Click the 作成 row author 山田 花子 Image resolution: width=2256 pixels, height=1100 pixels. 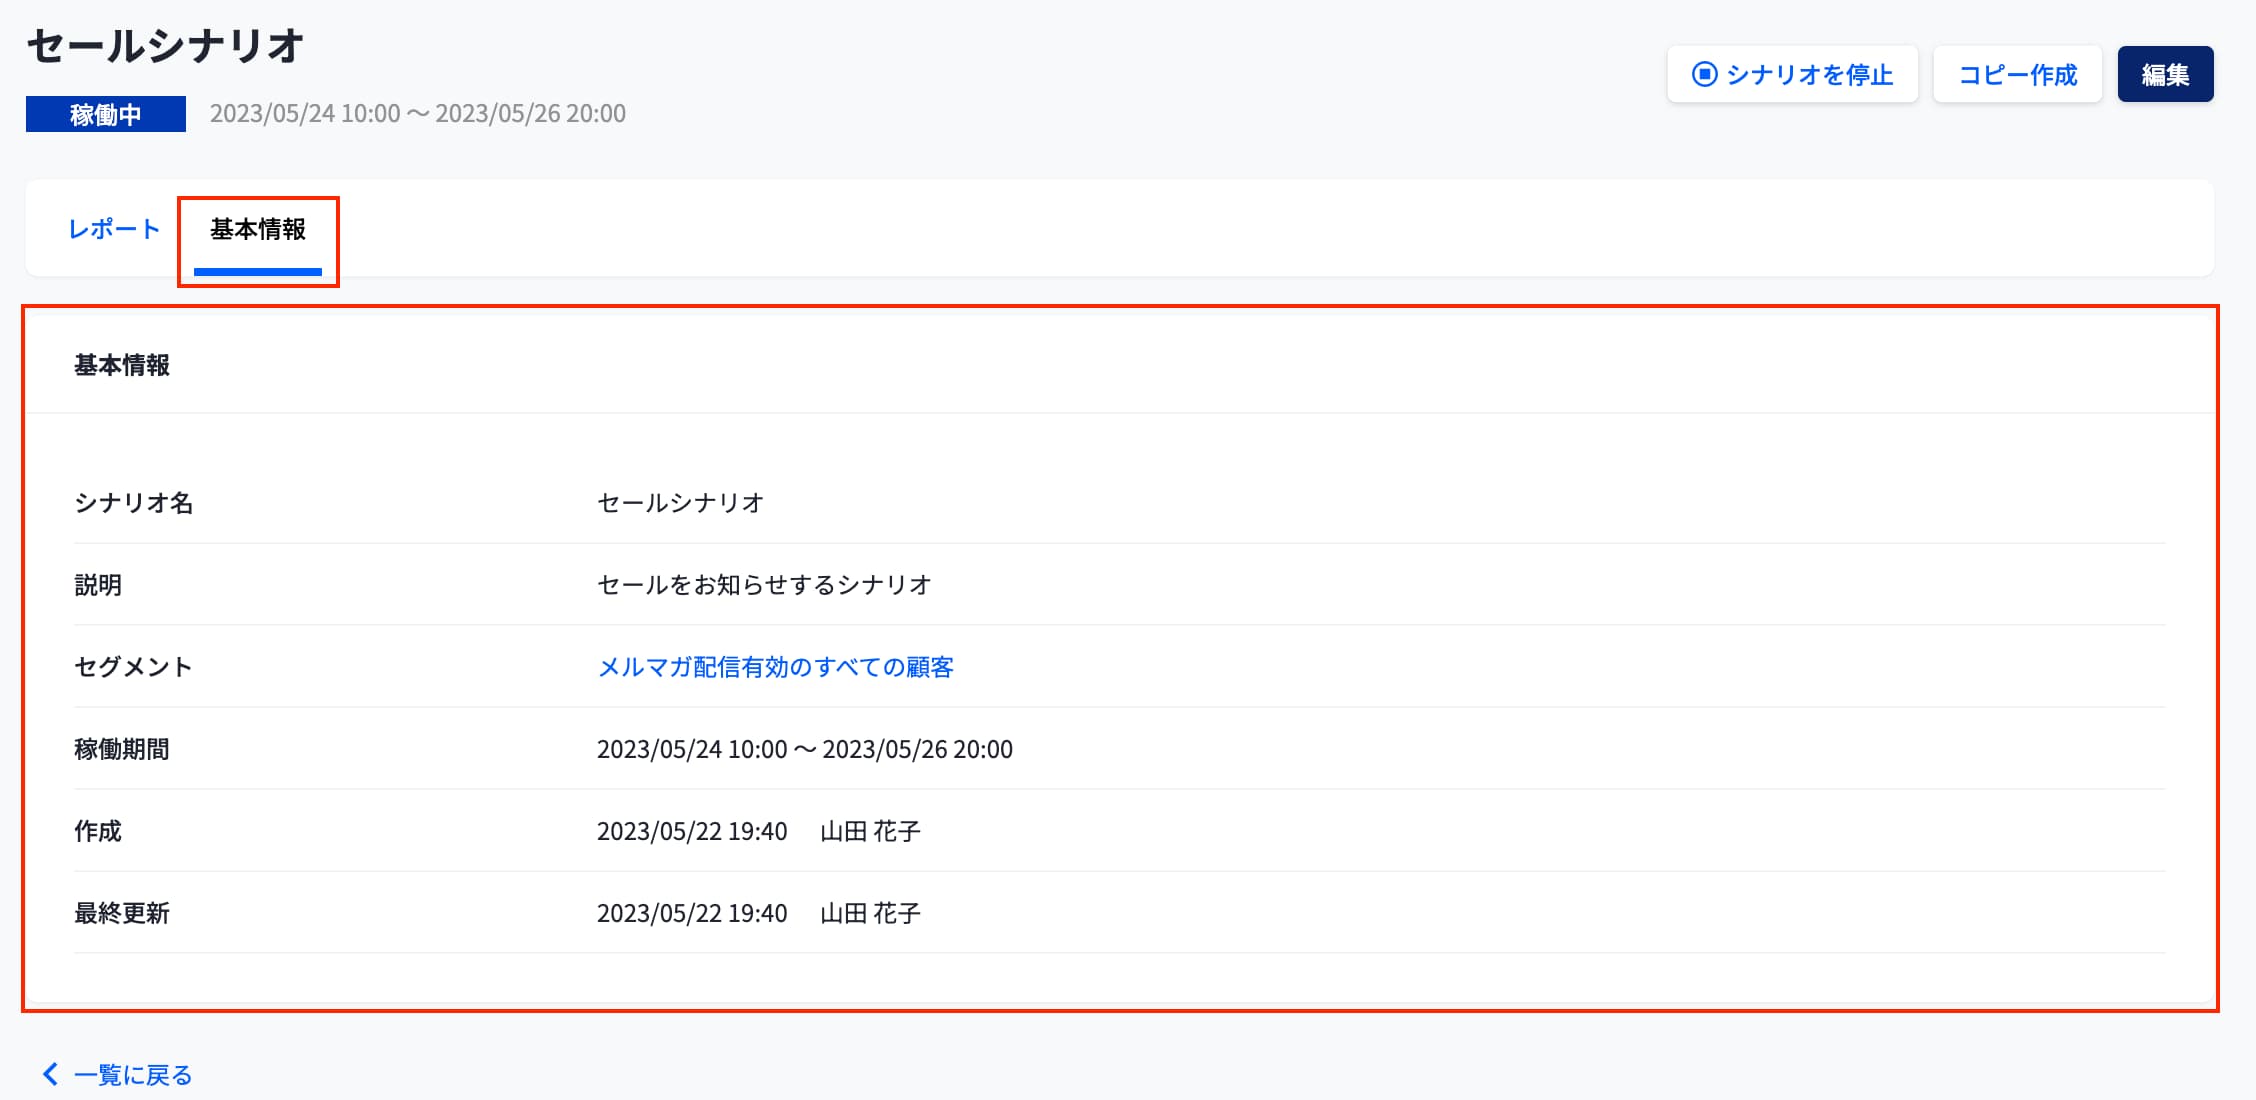(870, 831)
